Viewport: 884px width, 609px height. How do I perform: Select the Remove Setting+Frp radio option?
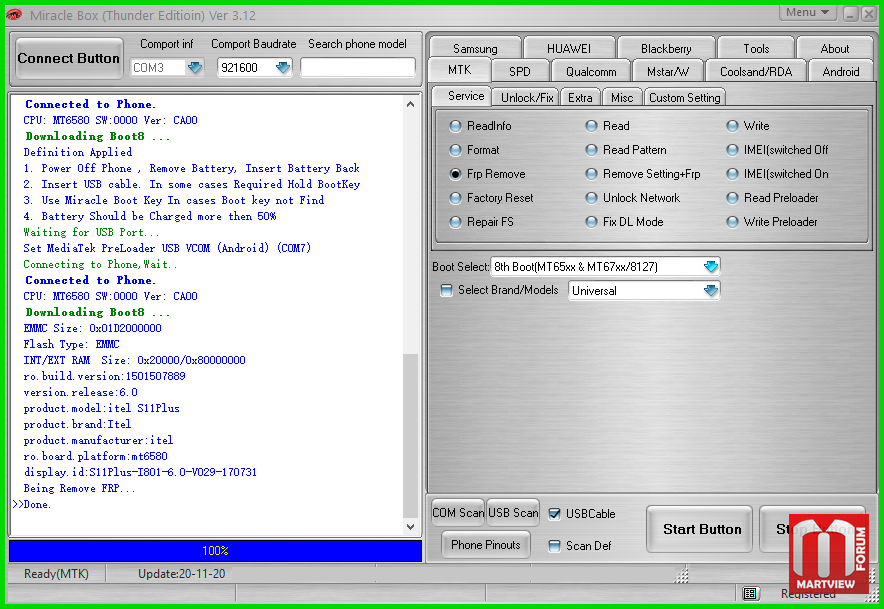coord(591,174)
